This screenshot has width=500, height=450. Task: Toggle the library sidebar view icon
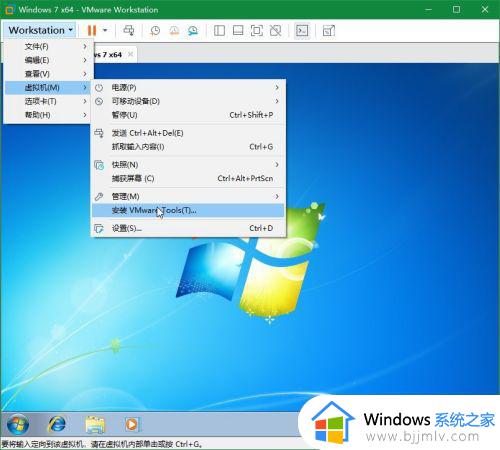point(219,31)
